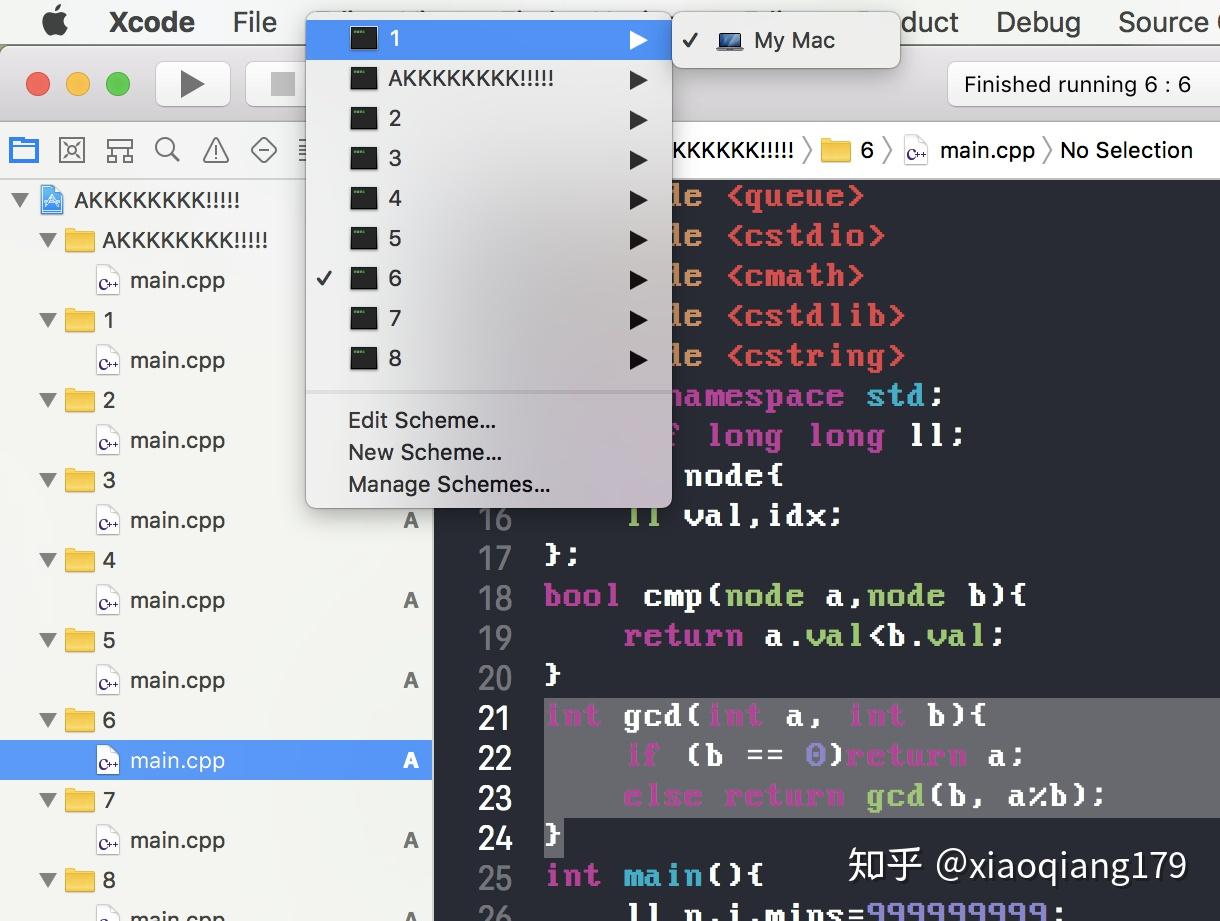This screenshot has width=1220, height=921.
Task: Switch to the Symbol navigator hierarchy icon
Action: point(120,150)
